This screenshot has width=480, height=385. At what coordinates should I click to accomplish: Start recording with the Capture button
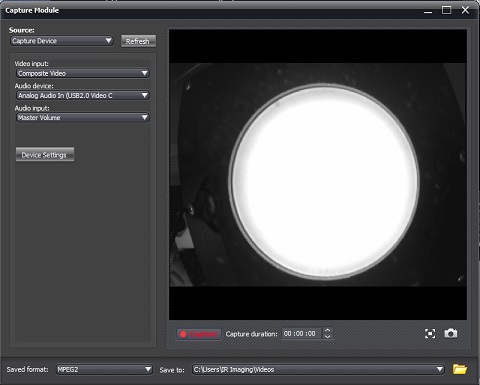[199, 334]
